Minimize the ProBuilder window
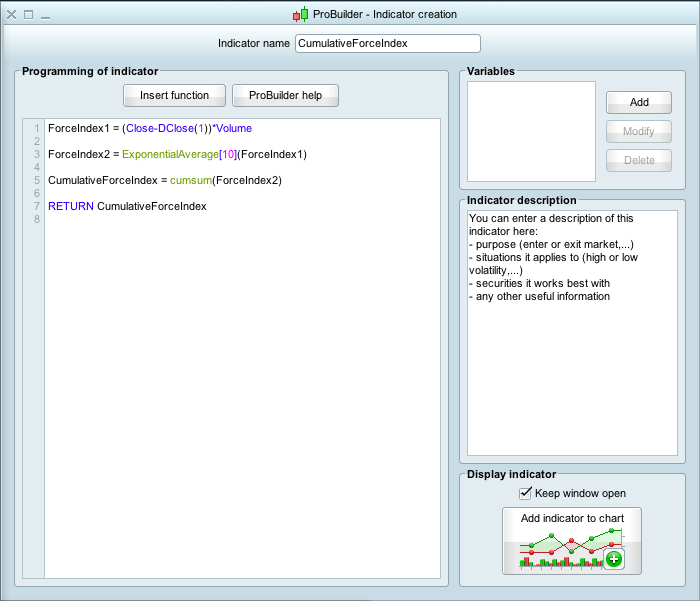Image resolution: width=700 pixels, height=601 pixels. pos(45,18)
